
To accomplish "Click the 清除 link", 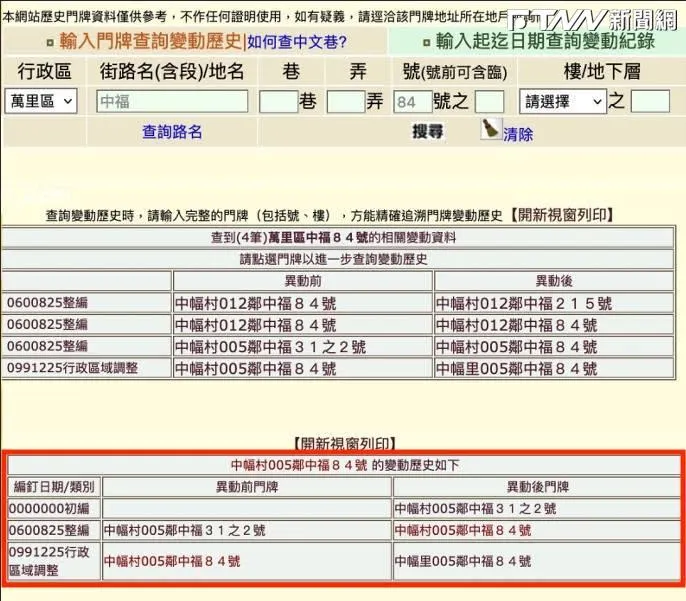I will point(518,134).
